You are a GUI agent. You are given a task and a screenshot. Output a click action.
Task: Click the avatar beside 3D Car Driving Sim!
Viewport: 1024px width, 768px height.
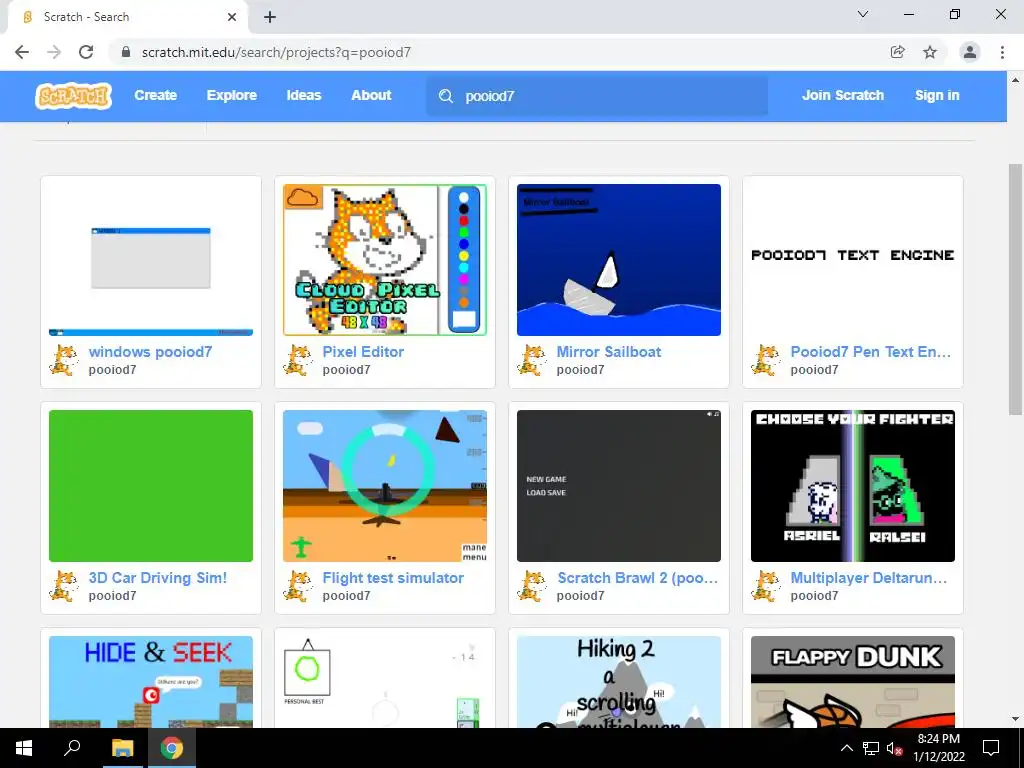pyautogui.click(x=64, y=586)
